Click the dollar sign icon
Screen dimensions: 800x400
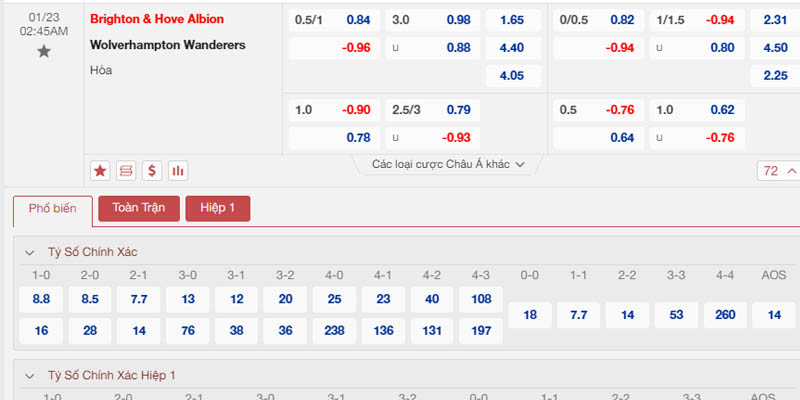point(152,170)
